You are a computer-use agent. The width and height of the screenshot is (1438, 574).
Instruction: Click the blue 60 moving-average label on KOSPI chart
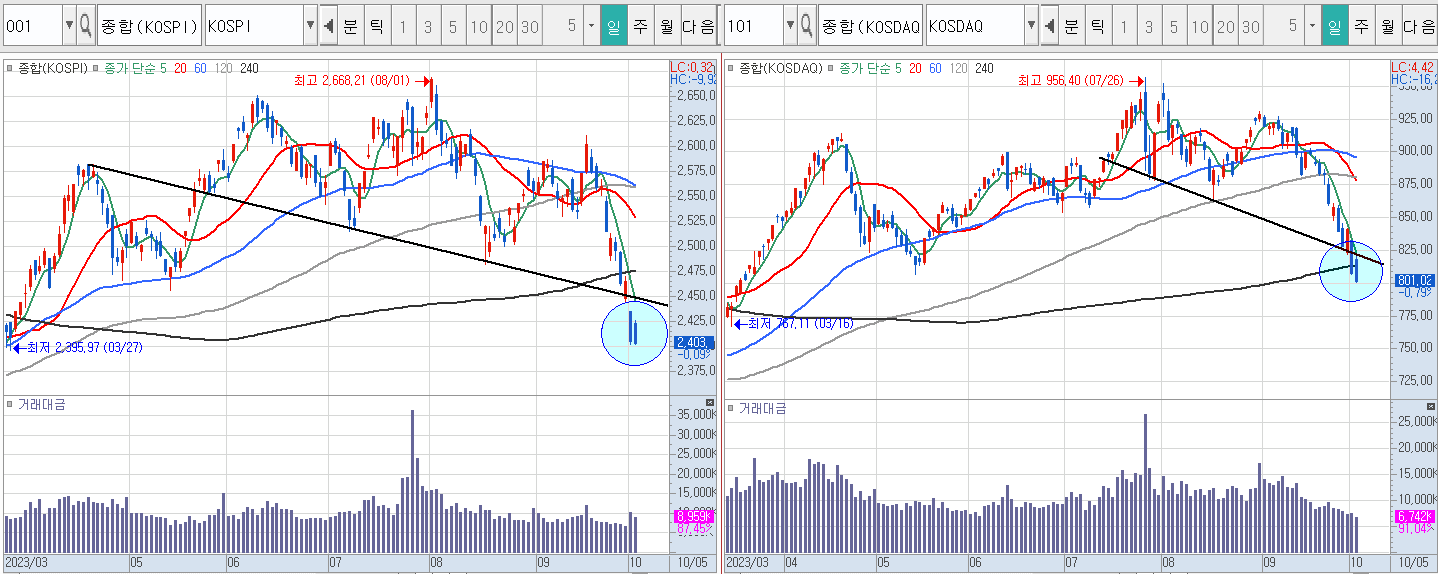(x=199, y=69)
